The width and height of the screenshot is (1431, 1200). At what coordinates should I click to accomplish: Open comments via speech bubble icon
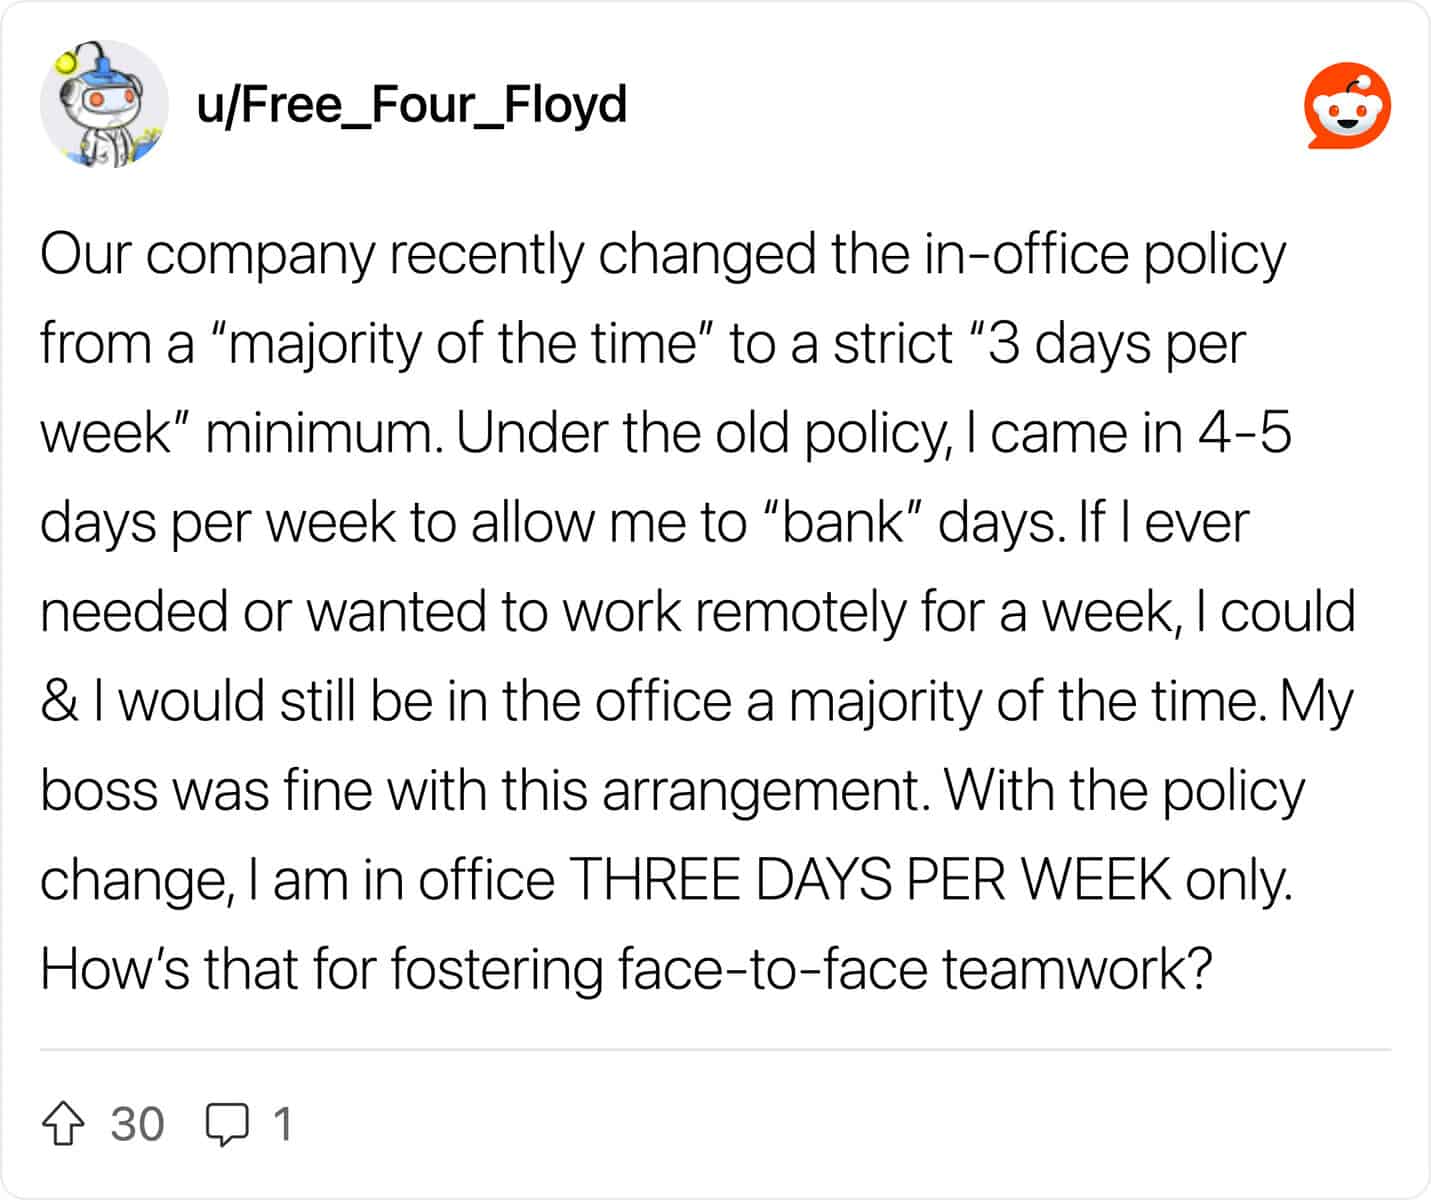tap(227, 1124)
